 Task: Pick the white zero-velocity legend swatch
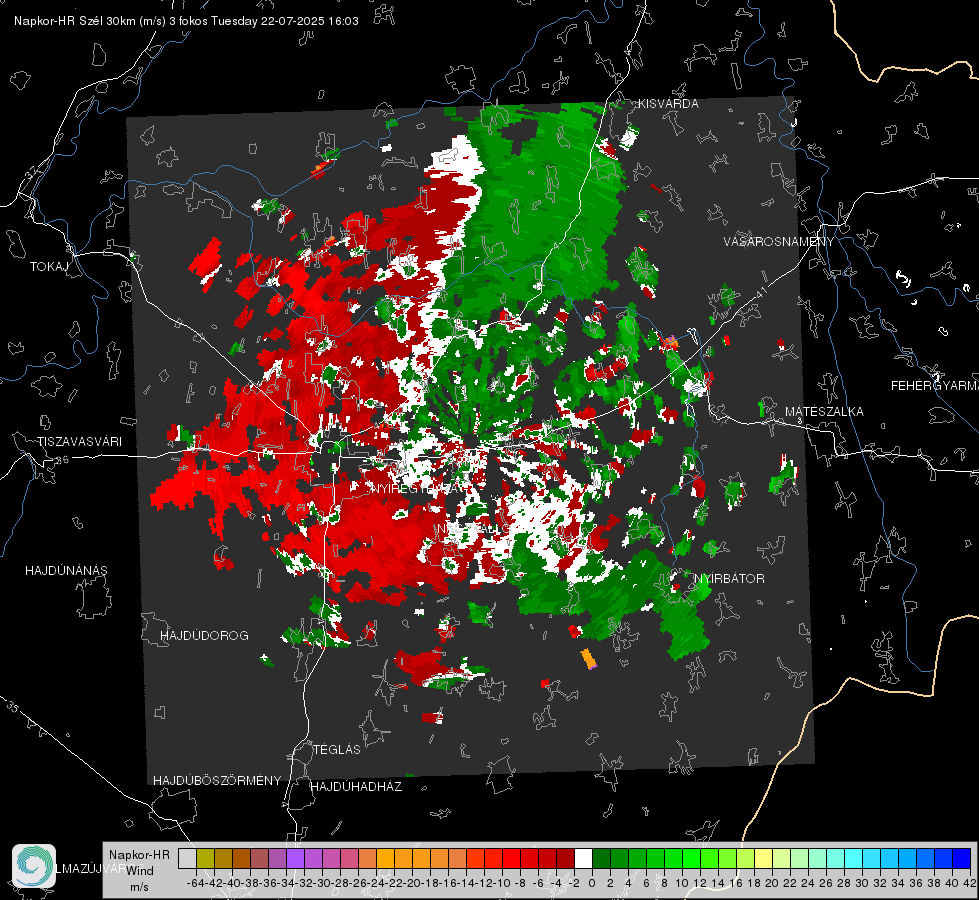pos(583,858)
